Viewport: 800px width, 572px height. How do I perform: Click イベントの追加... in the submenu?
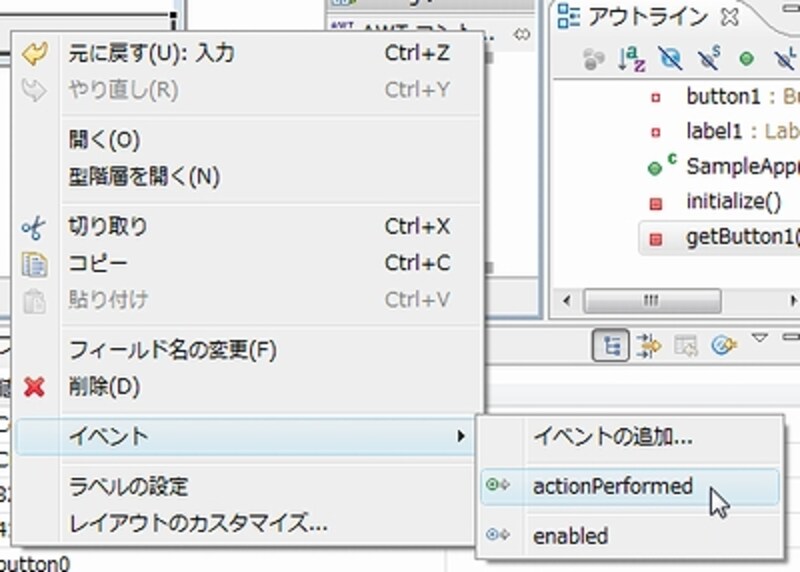click(612, 436)
